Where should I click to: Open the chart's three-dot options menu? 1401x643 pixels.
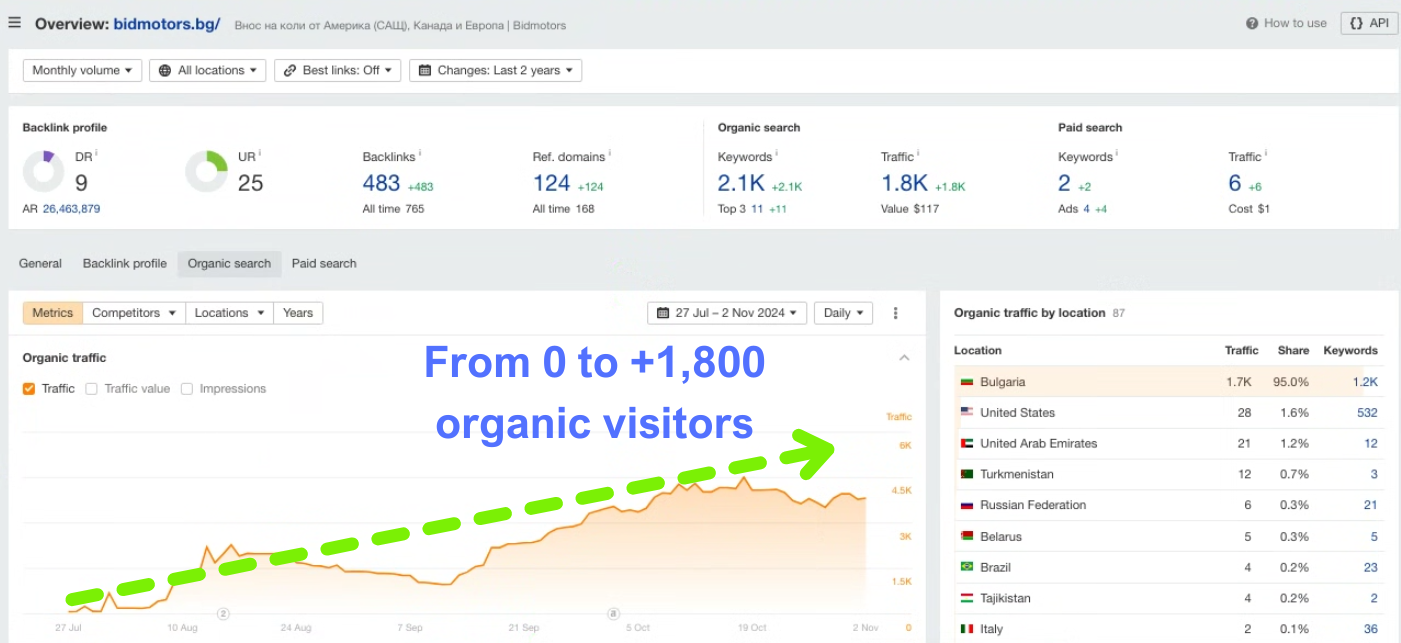[x=895, y=312]
